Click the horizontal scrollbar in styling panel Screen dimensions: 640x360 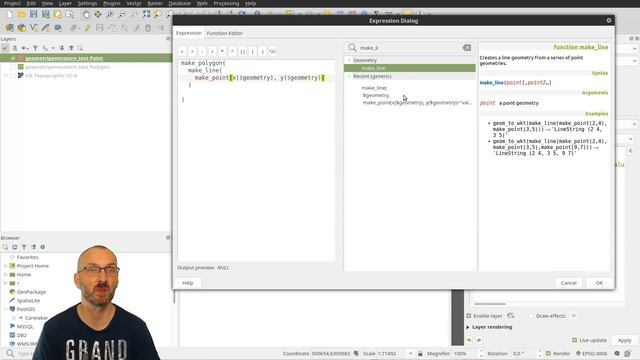[490, 304]
